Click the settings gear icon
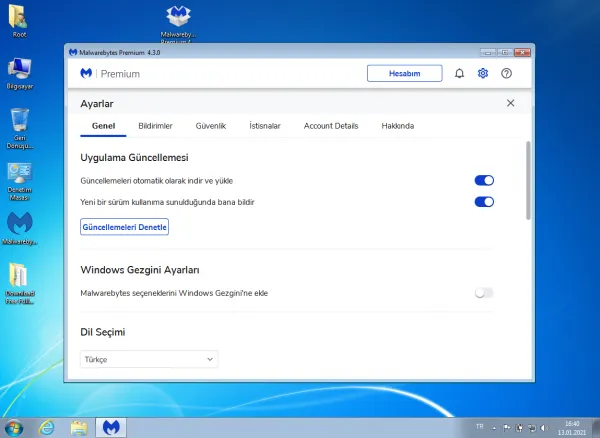600x438 pixels. click(483, 73)
